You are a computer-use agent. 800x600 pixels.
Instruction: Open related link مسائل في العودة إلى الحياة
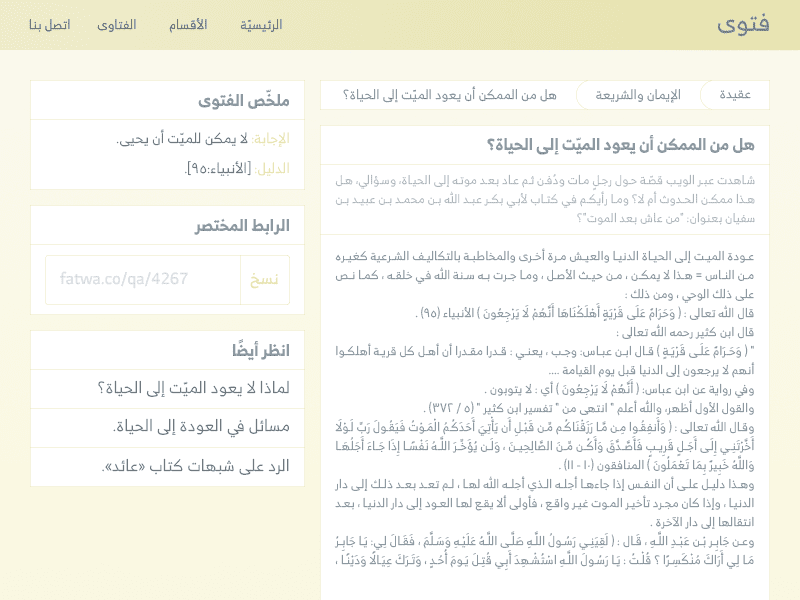point(167,428)
